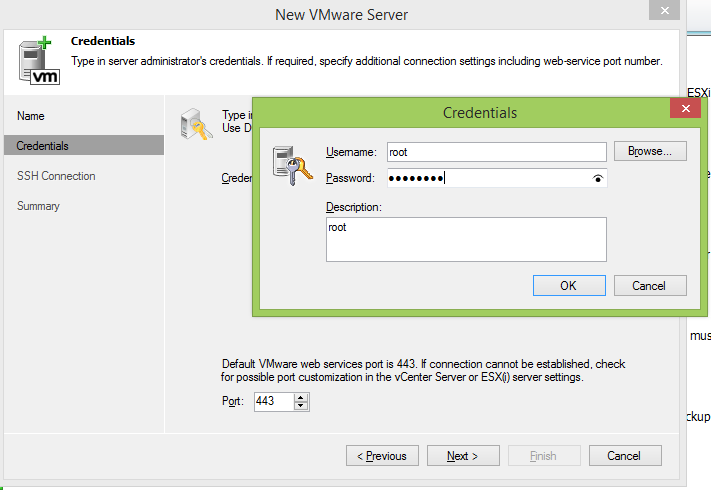Screen dimensions: 711x492
Task: Confirm the credentials with the OK button
Action: pos(568,285)
